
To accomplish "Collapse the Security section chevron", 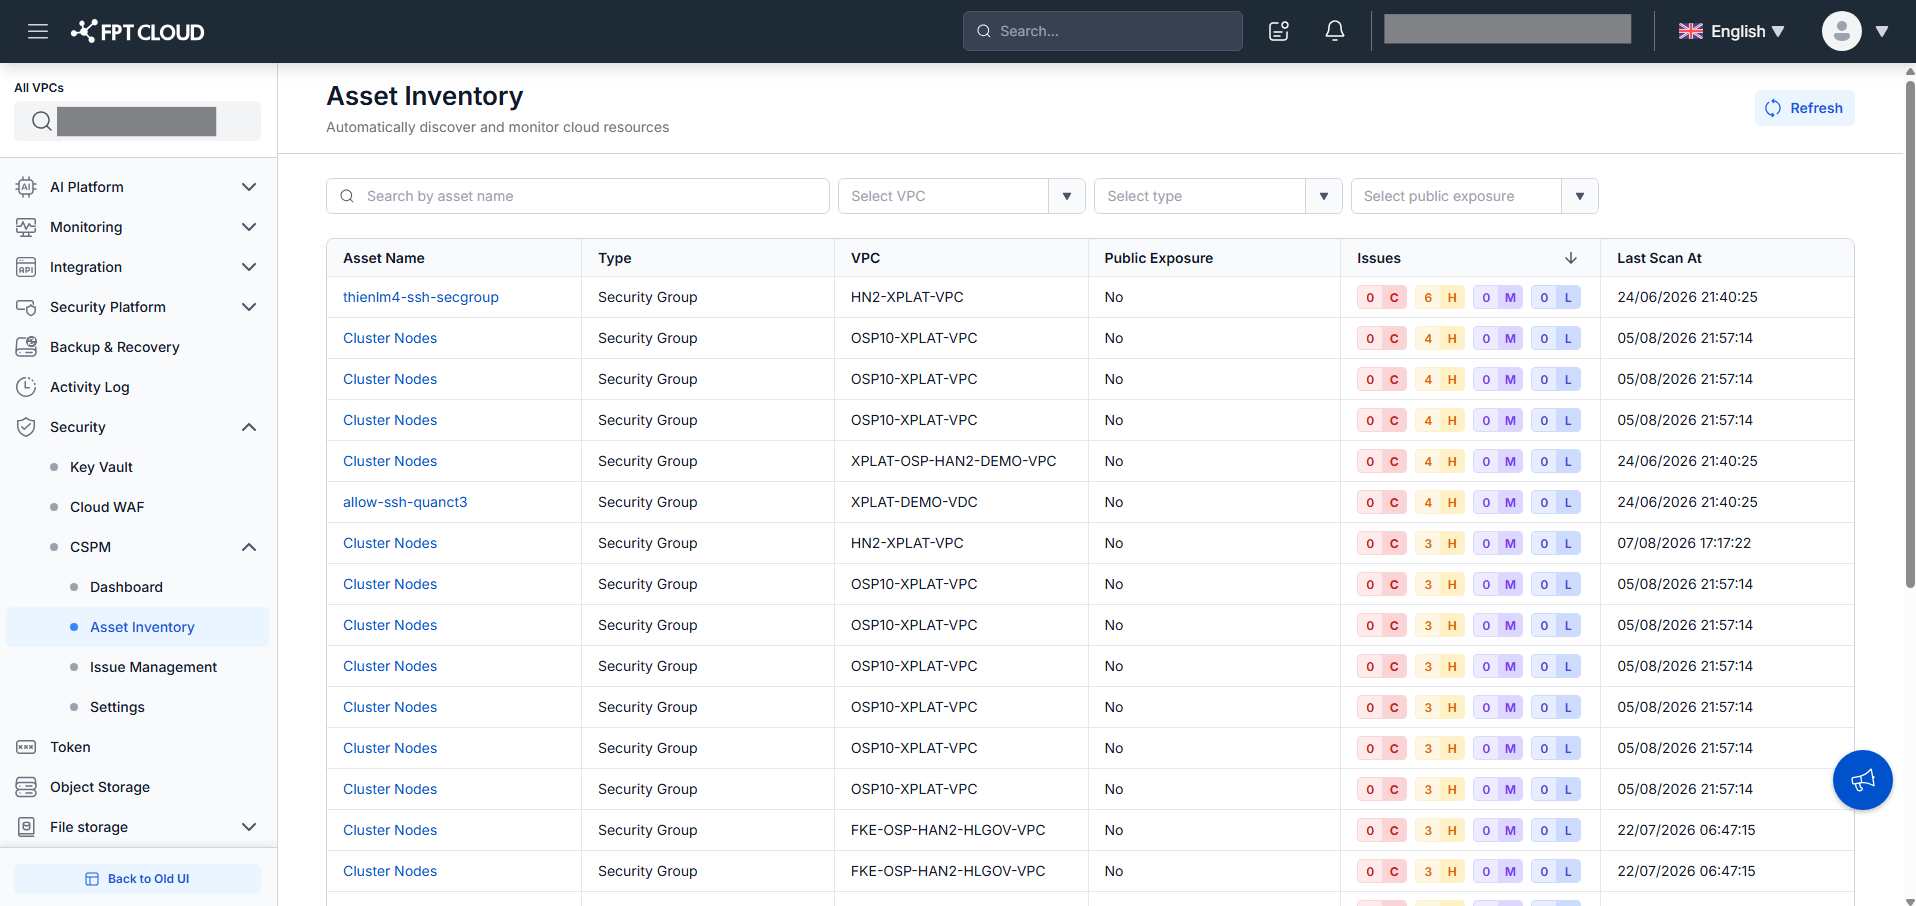I will coord(249,427).
